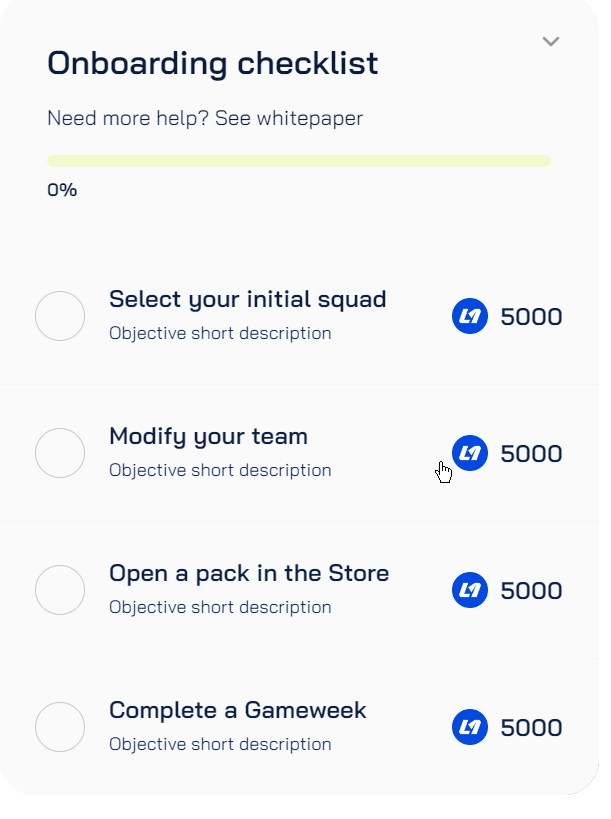Image resolution: width=611 pixels, height=819 pixels.
Task: Check the Modify your team circle
Action: click(60, 454)
